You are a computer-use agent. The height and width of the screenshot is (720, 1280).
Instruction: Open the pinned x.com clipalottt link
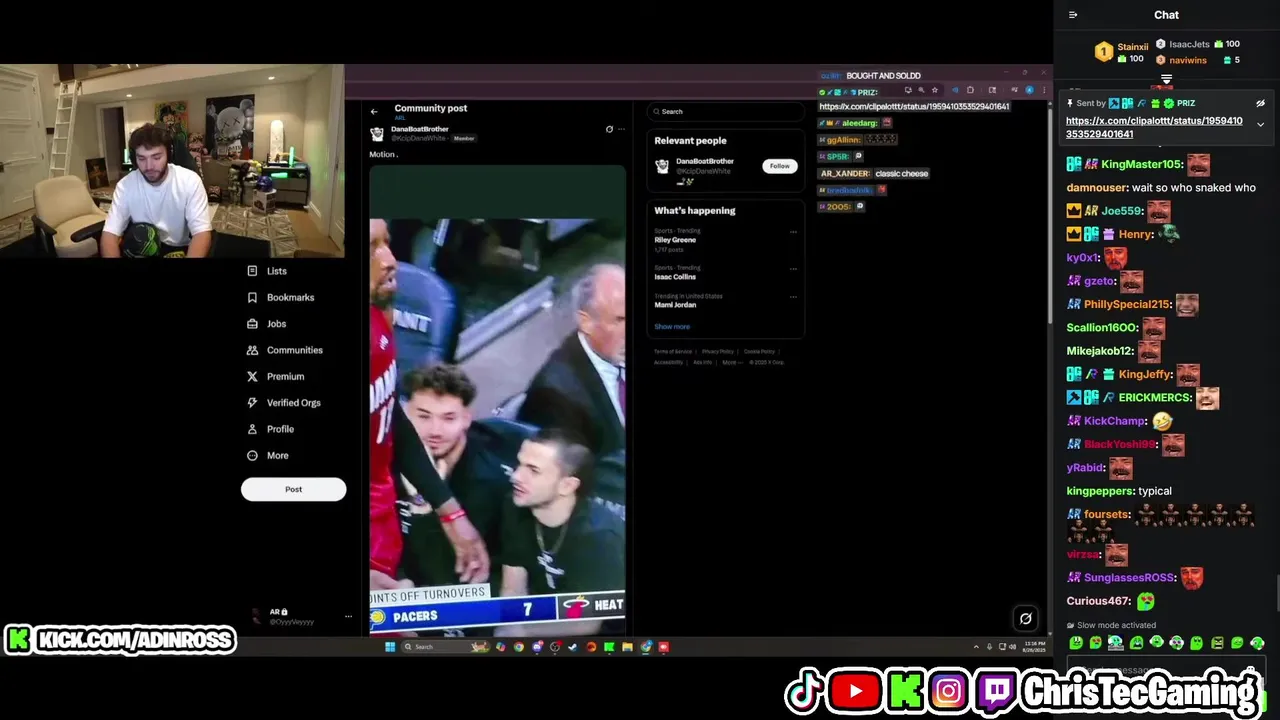click(x=1154, y=127)
